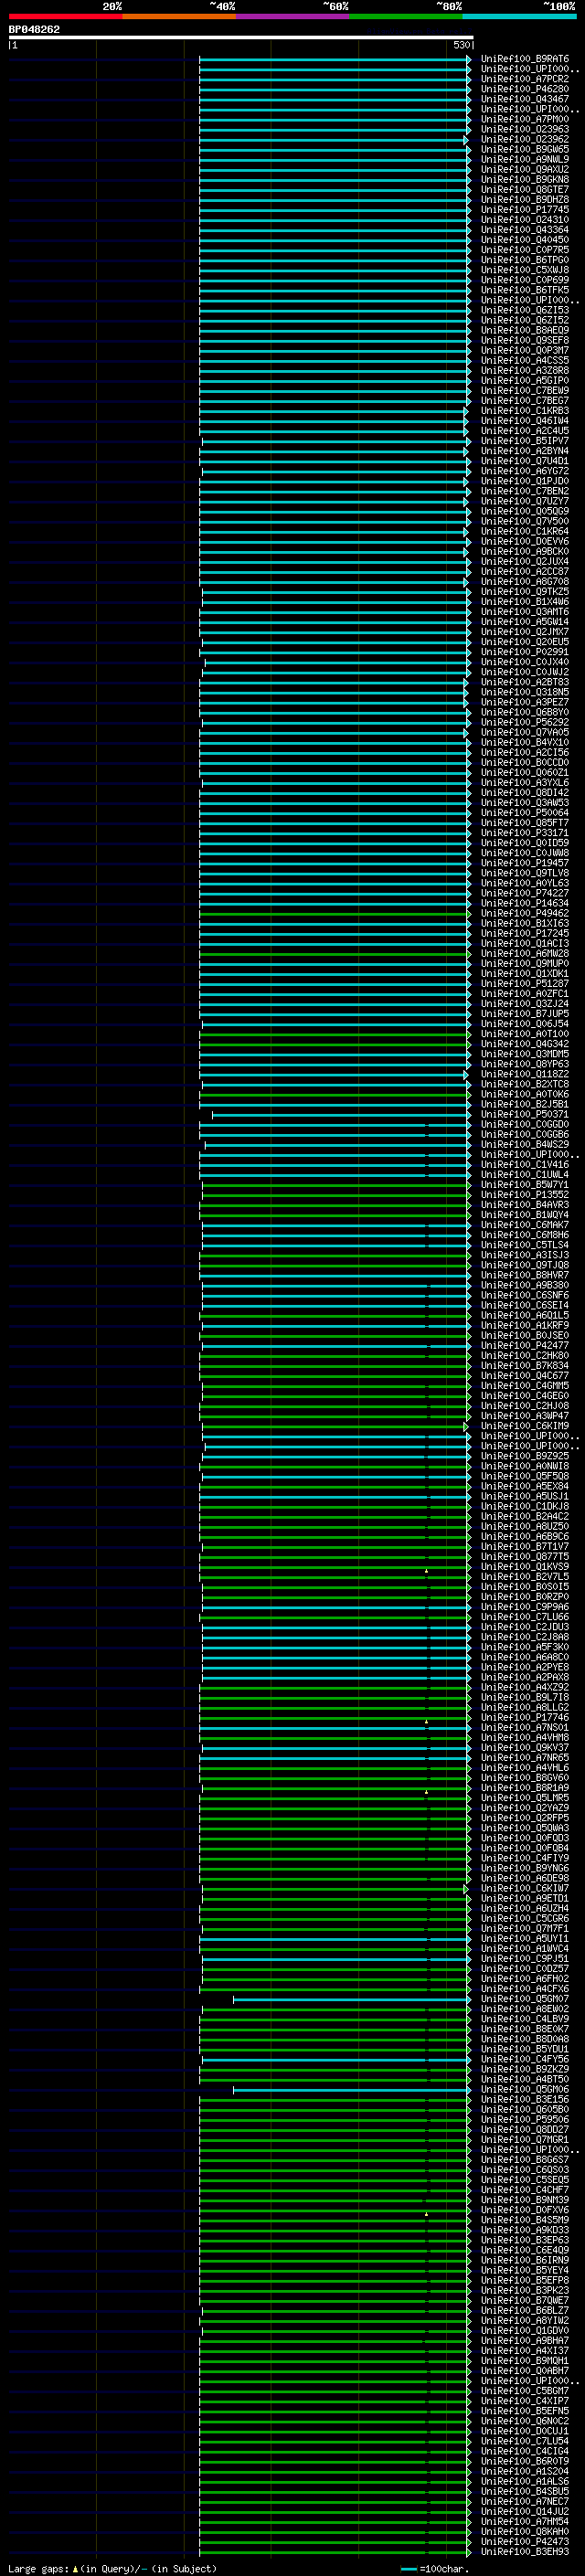Click the orange ~40% identity legend bar

(179, 16)
